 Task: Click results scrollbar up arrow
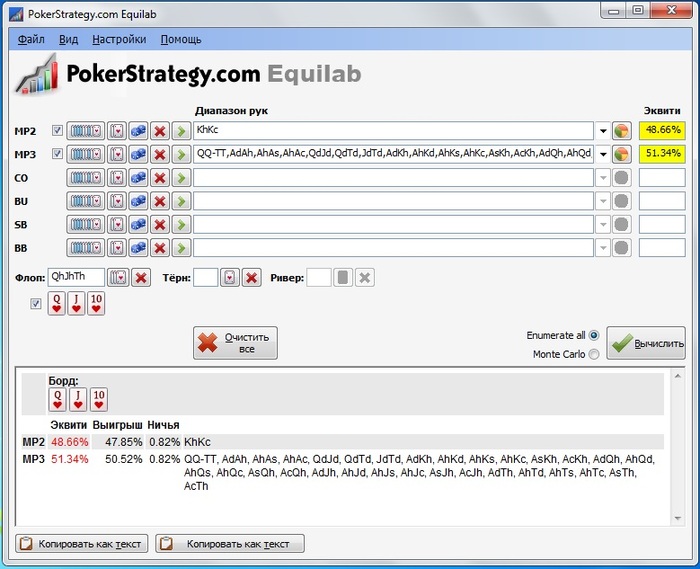coord(678,376)
